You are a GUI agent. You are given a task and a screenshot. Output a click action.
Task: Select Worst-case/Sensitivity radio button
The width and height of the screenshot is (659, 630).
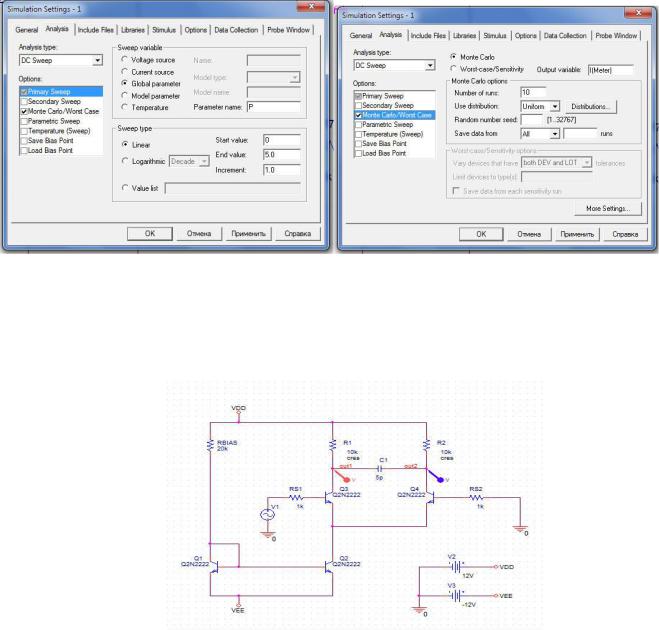point(453,69)
